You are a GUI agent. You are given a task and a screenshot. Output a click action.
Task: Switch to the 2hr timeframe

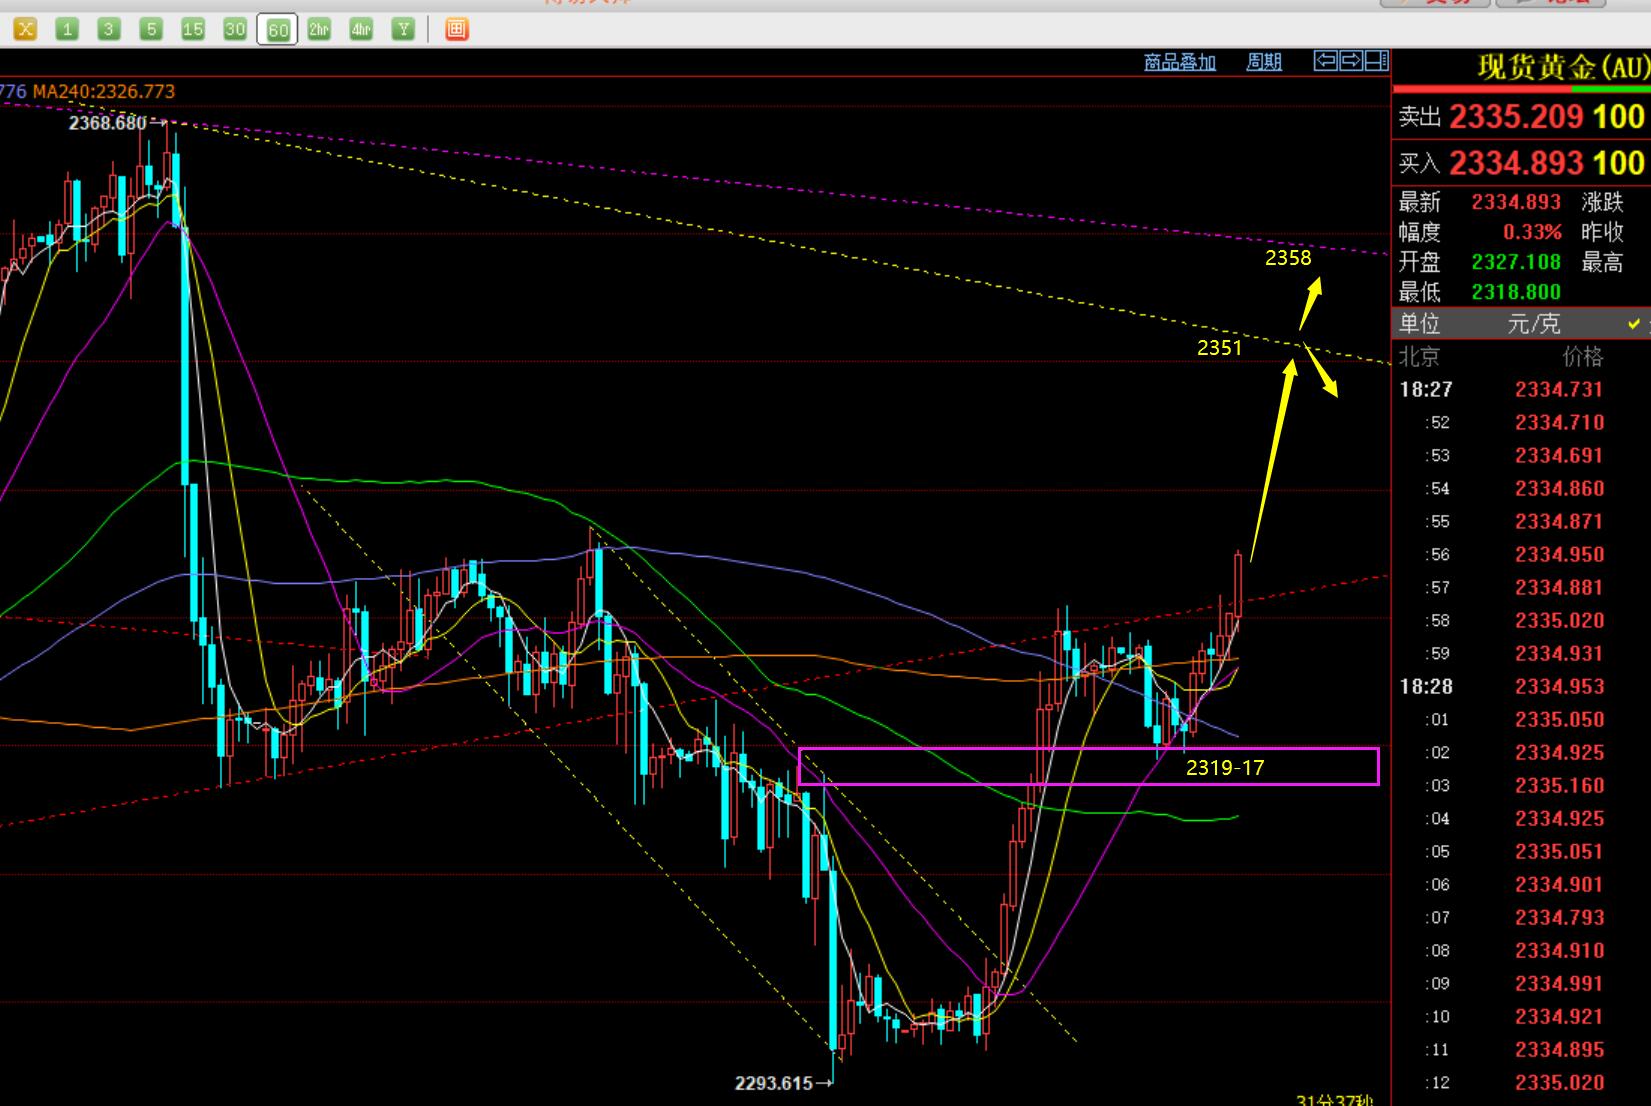(319, 30)
